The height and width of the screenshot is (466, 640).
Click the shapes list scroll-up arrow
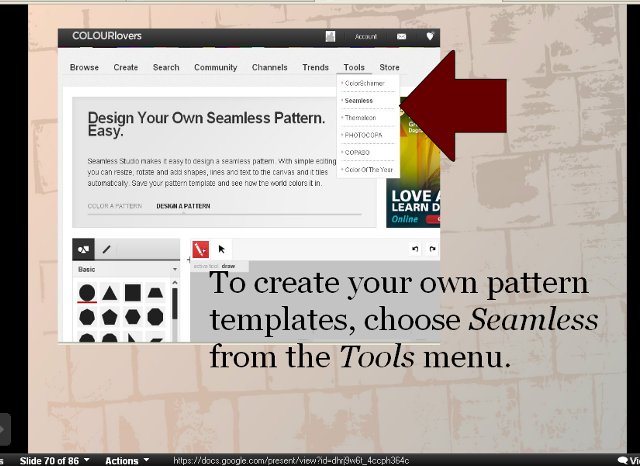point(175,282)
